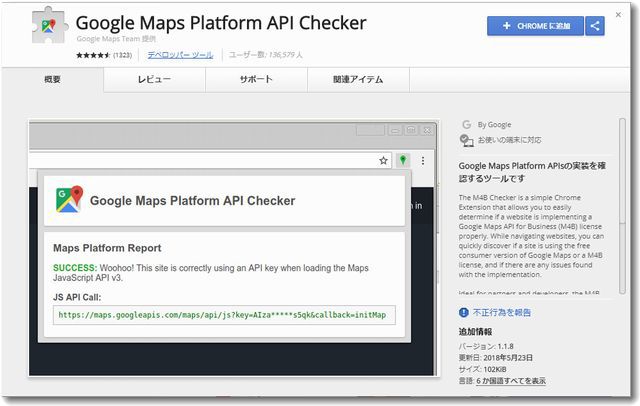Screen dimensions: 640x406
Task: Click the extension preview screenshot
Action: click(233, 248)
